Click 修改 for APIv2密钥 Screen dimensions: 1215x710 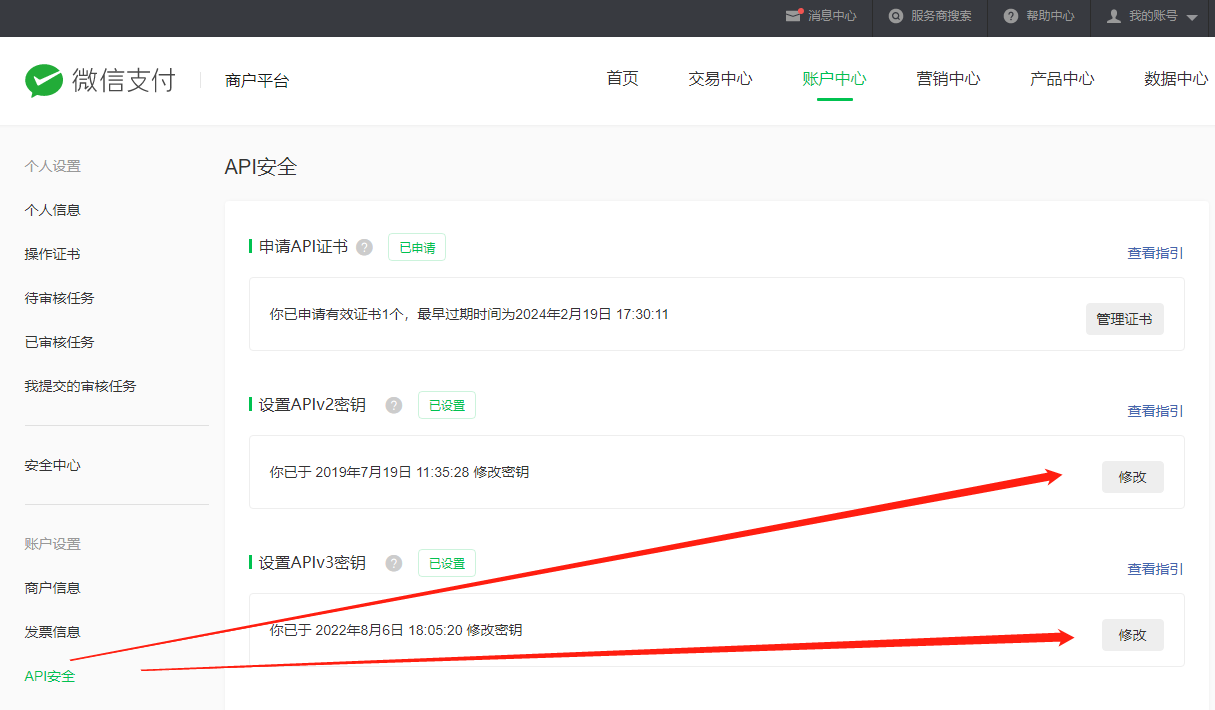pyautogui.click(x=1133, y=477)
